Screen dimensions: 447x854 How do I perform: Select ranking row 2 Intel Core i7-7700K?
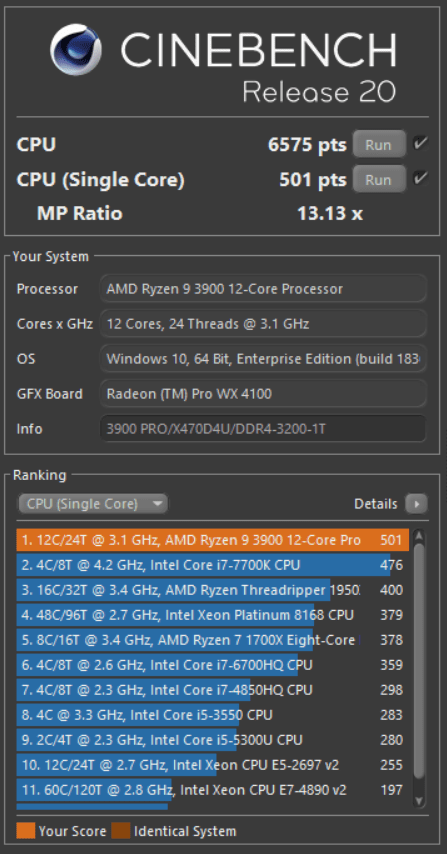[212, 565]
